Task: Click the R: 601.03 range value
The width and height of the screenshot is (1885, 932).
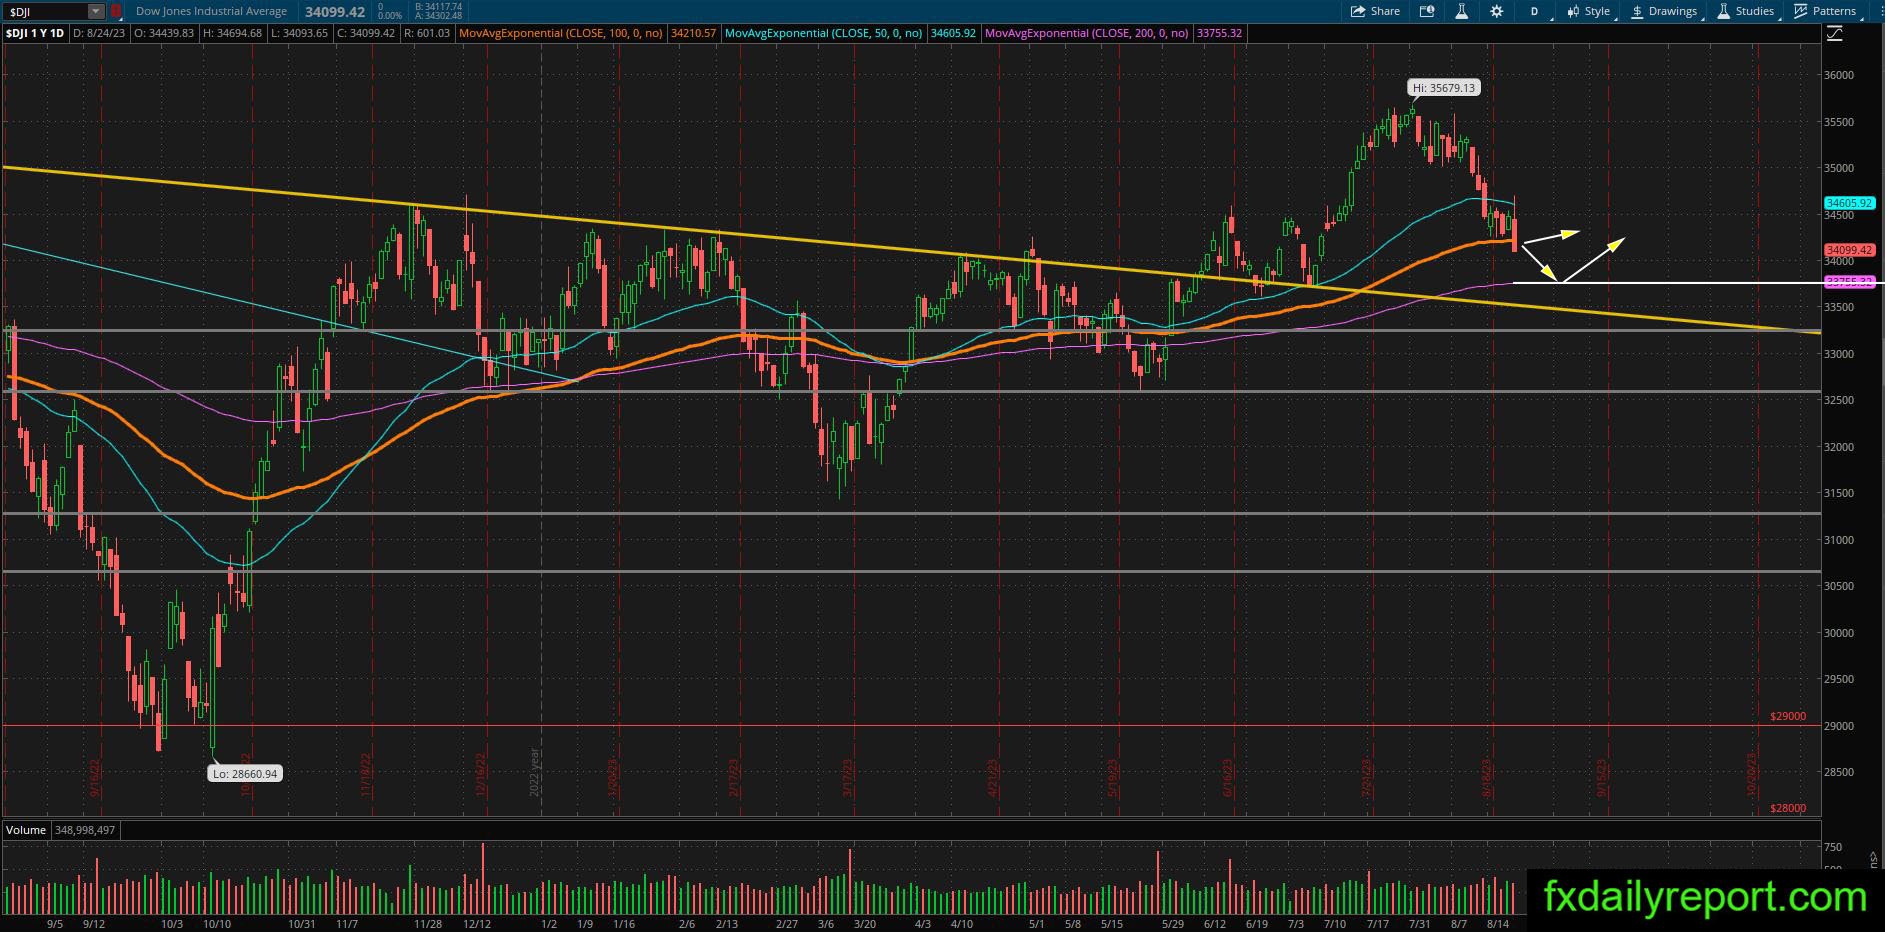Action: (x=426, y=33)
